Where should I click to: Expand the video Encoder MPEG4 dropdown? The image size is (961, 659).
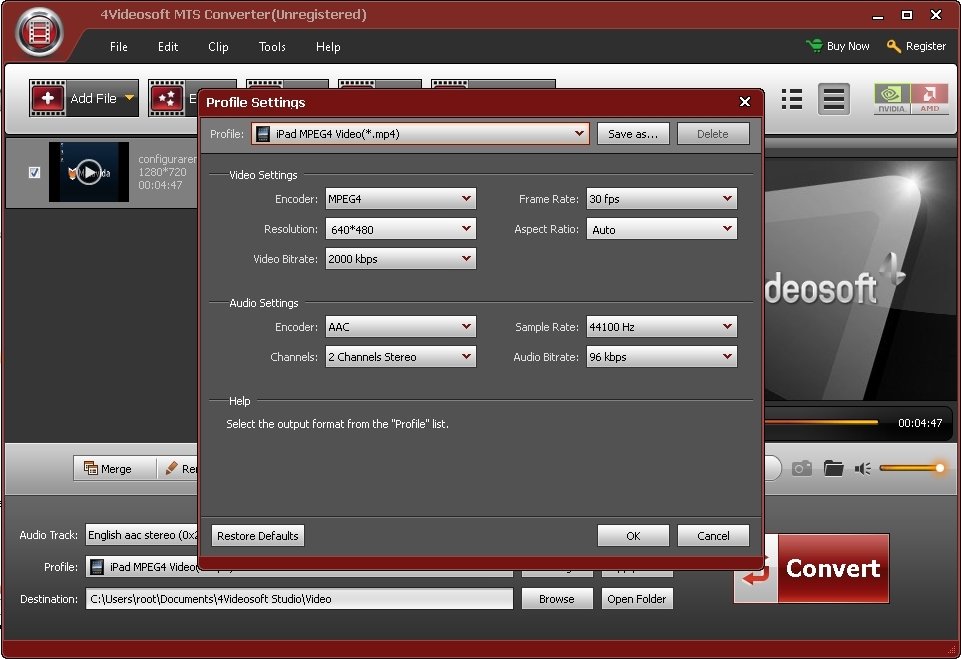400,199
